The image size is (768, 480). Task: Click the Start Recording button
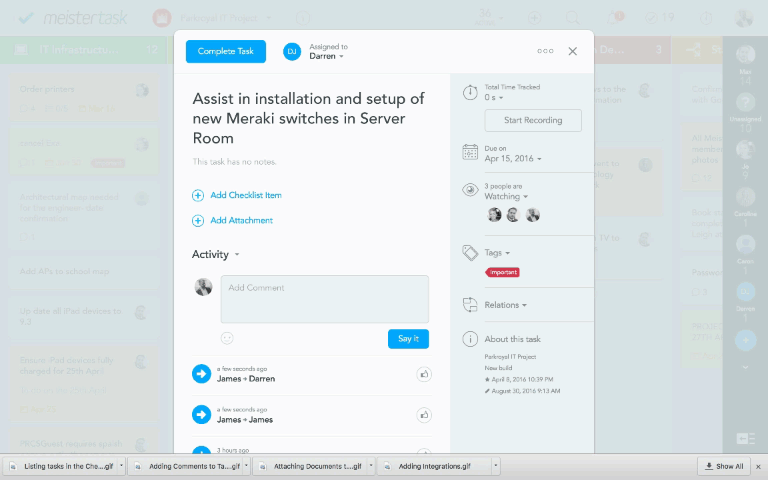point(532,120)
